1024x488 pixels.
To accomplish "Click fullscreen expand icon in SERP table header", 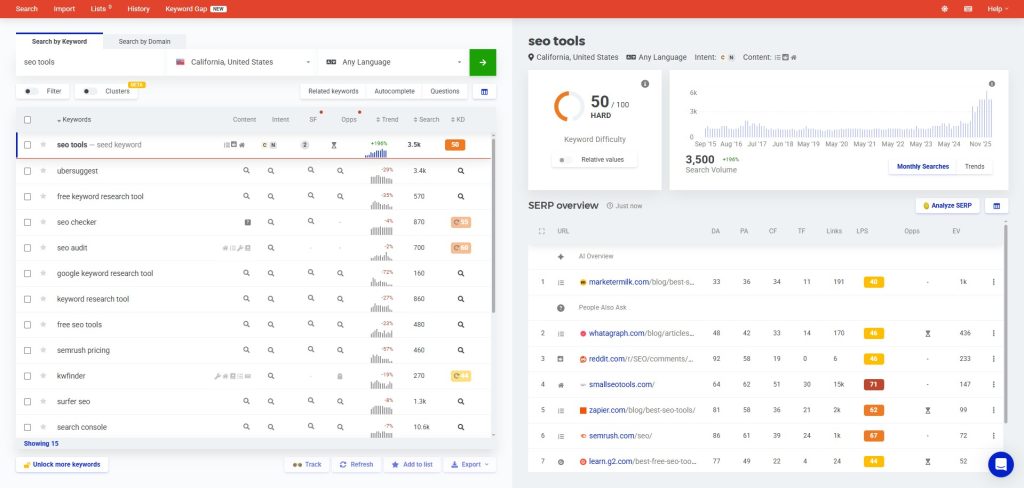I will point(541,231).
